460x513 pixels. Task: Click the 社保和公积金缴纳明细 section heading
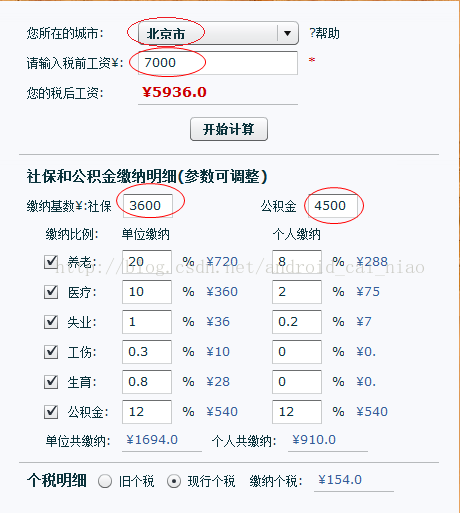(147, 176)
